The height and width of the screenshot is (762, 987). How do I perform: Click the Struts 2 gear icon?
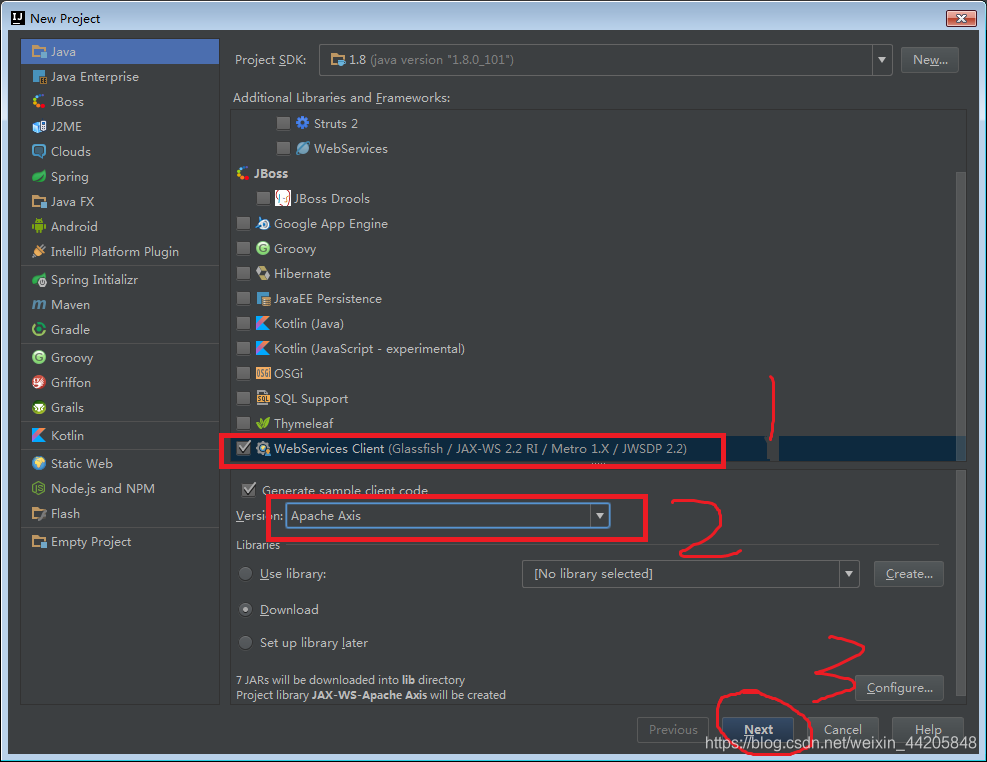[303, 123]
